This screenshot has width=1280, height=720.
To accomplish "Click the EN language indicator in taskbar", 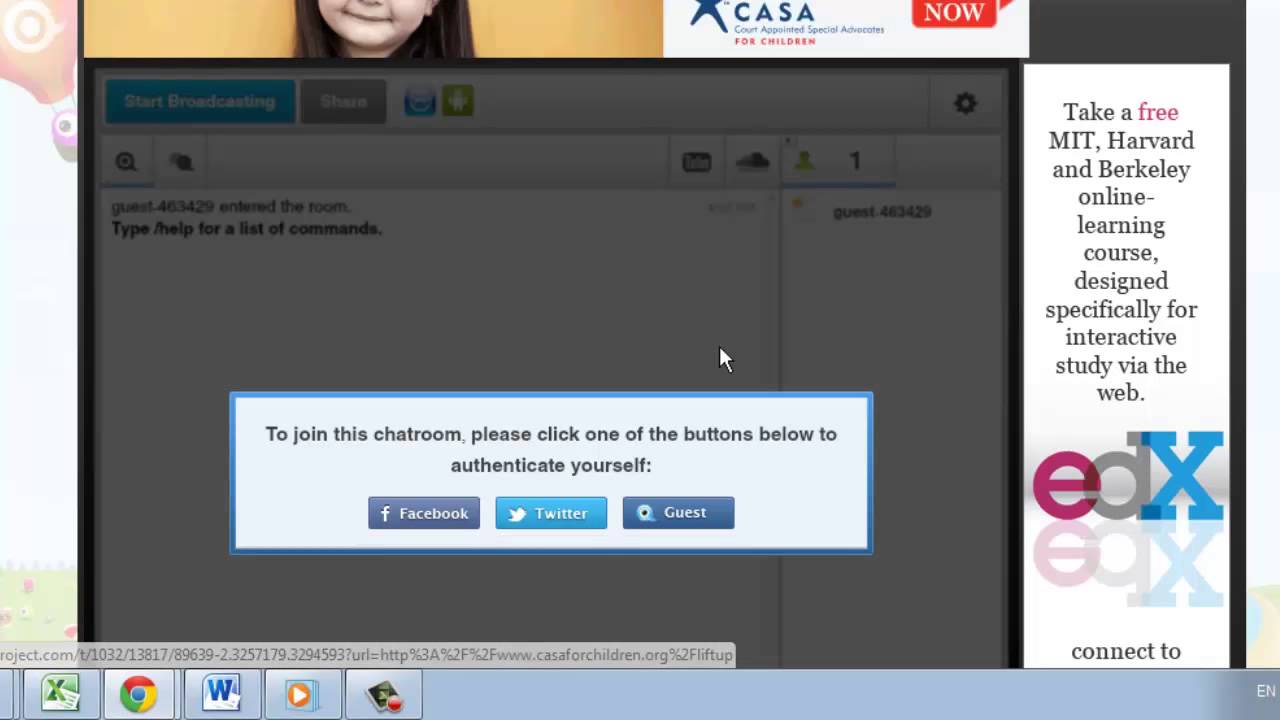I will [x=1266, y=691].
